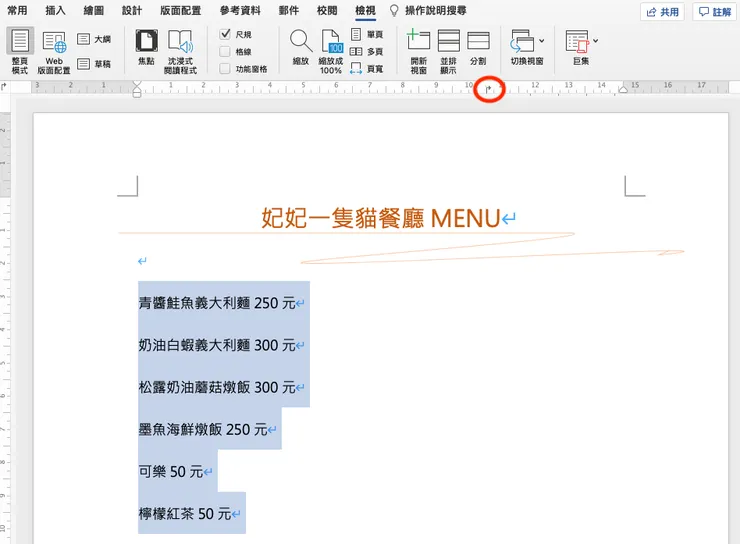
Task: Expand Switch Windows dropdown arrow
Action: tap(542, 41)
